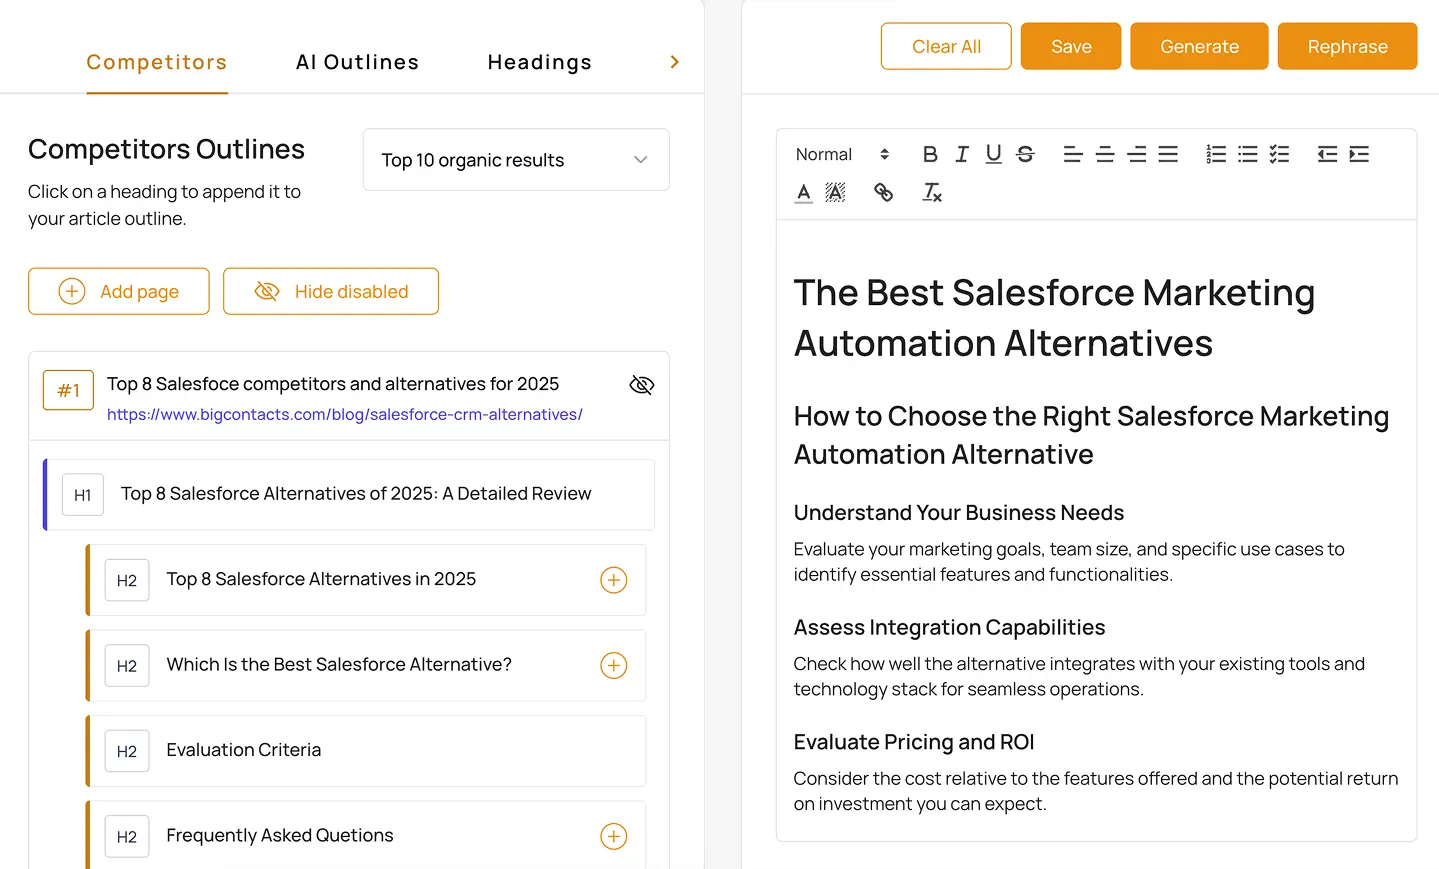Insert a bulleted list
Image resolution: width=1439 pixels, height=869 pixels.
pos(1248,154)
